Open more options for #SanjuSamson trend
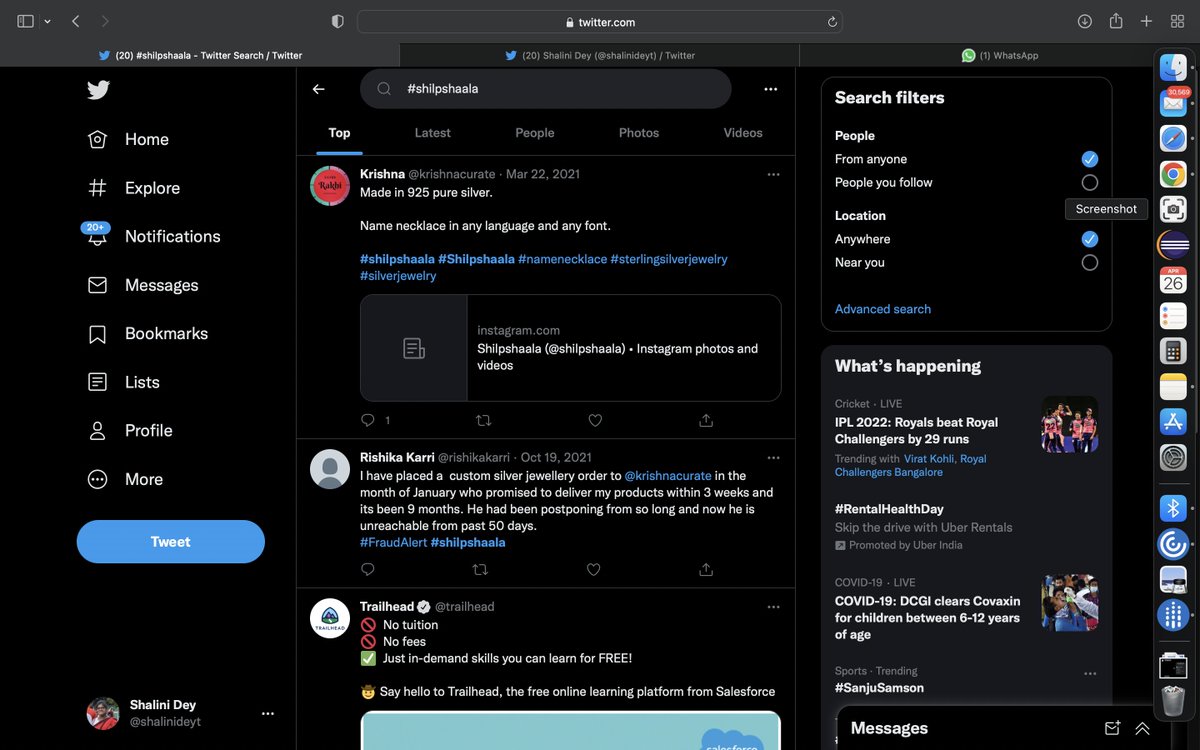The width and height of the screenshot is (1200, 750). point(1090,673)
